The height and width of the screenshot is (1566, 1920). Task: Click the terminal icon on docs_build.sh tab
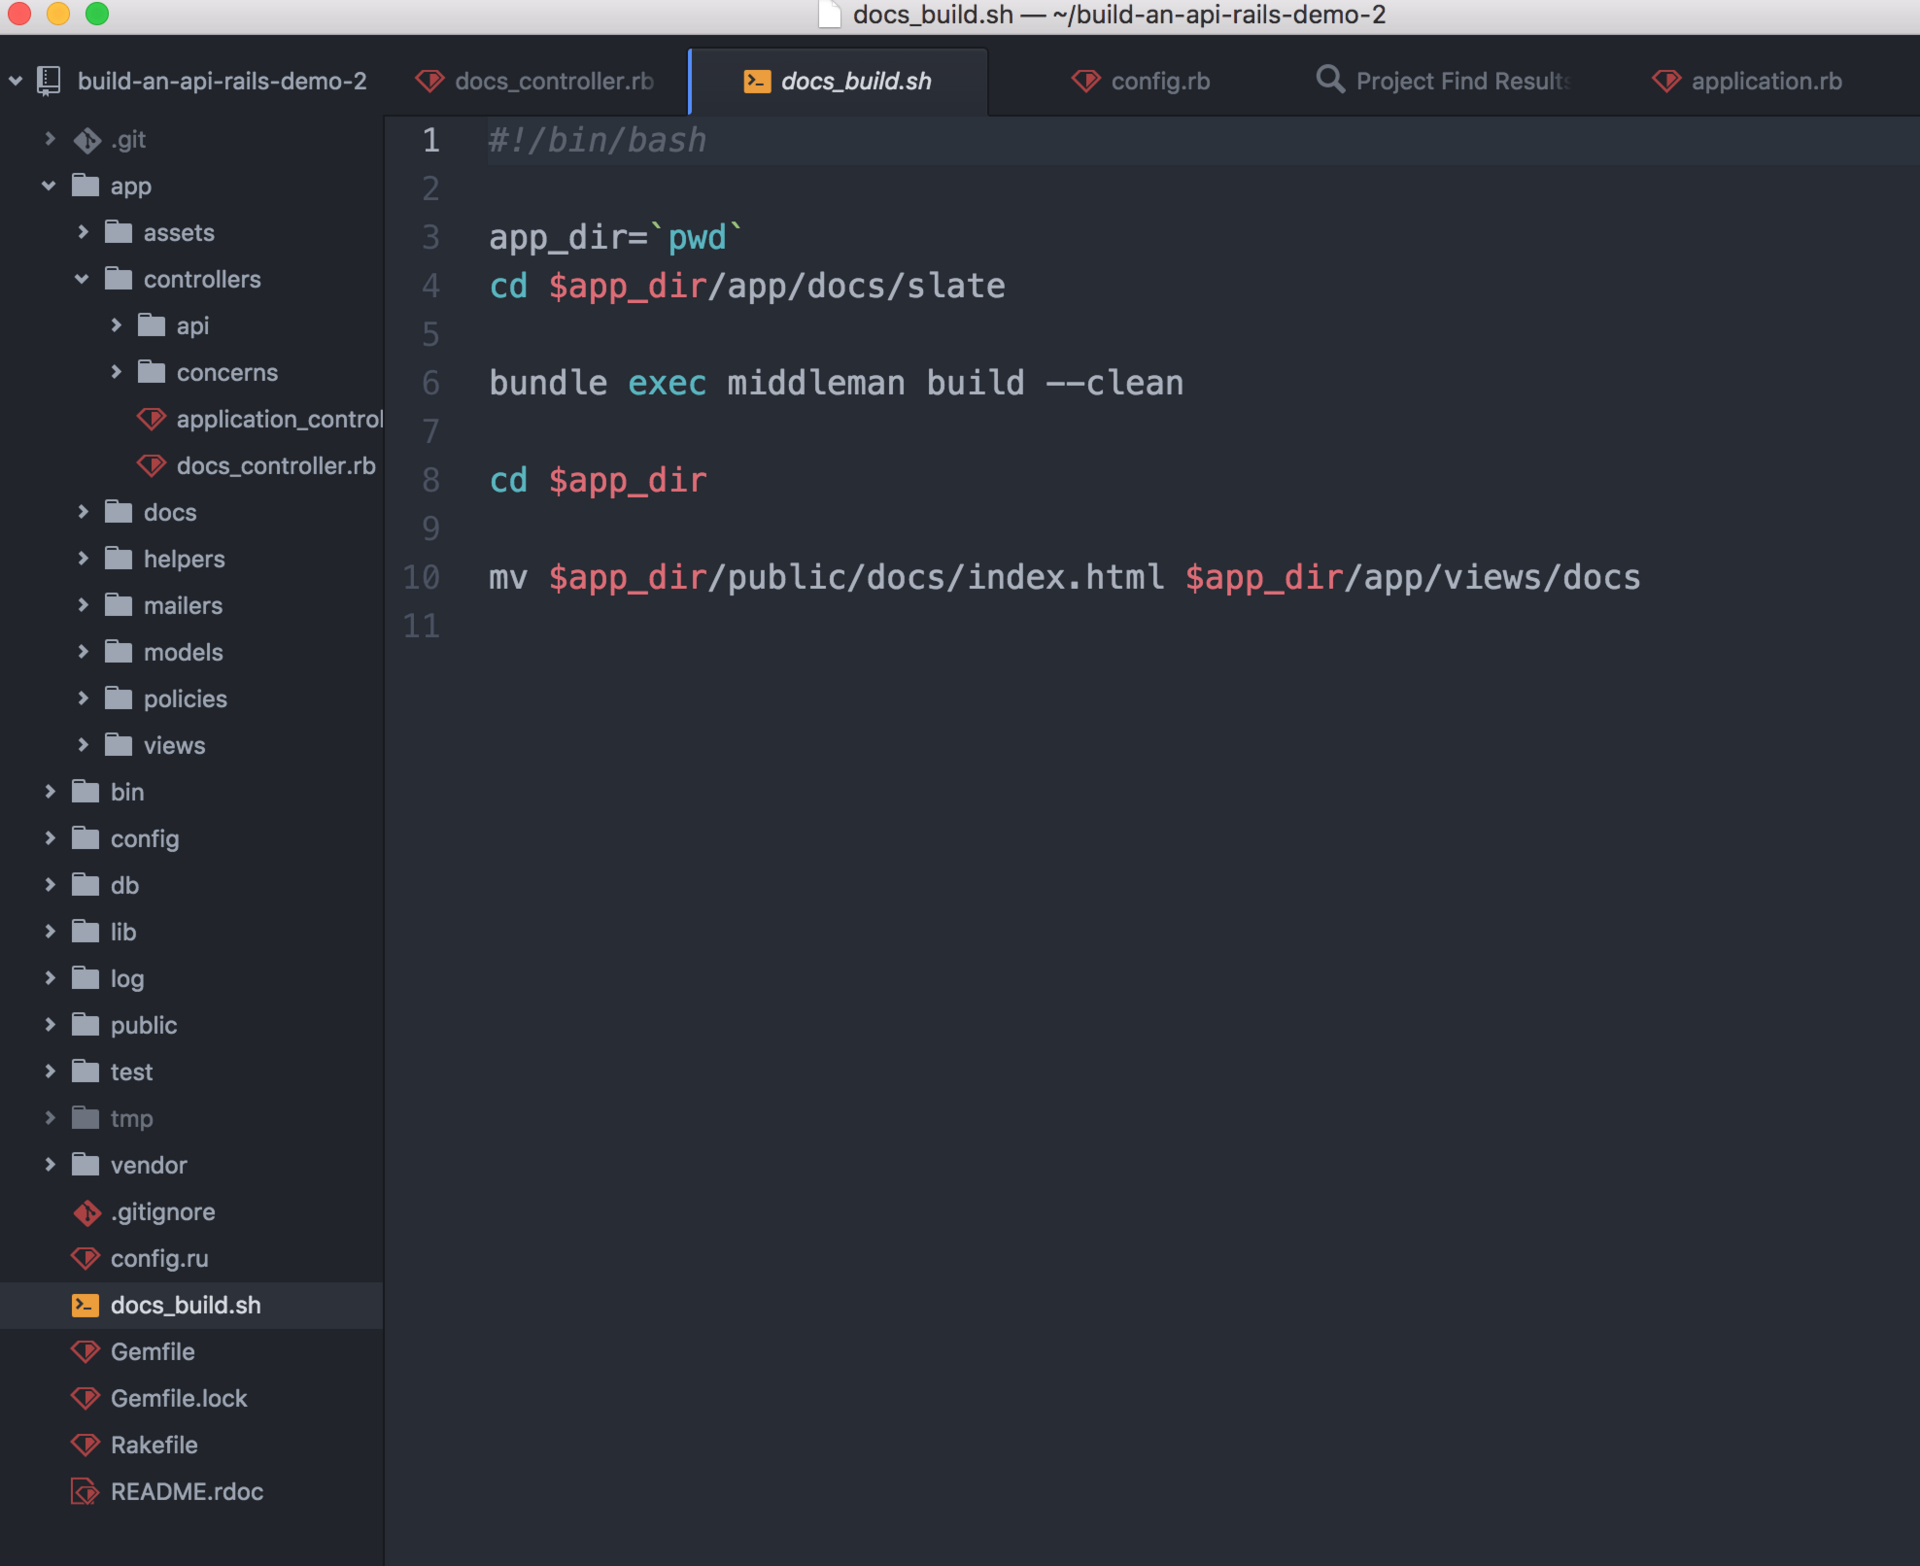point(757,81)
